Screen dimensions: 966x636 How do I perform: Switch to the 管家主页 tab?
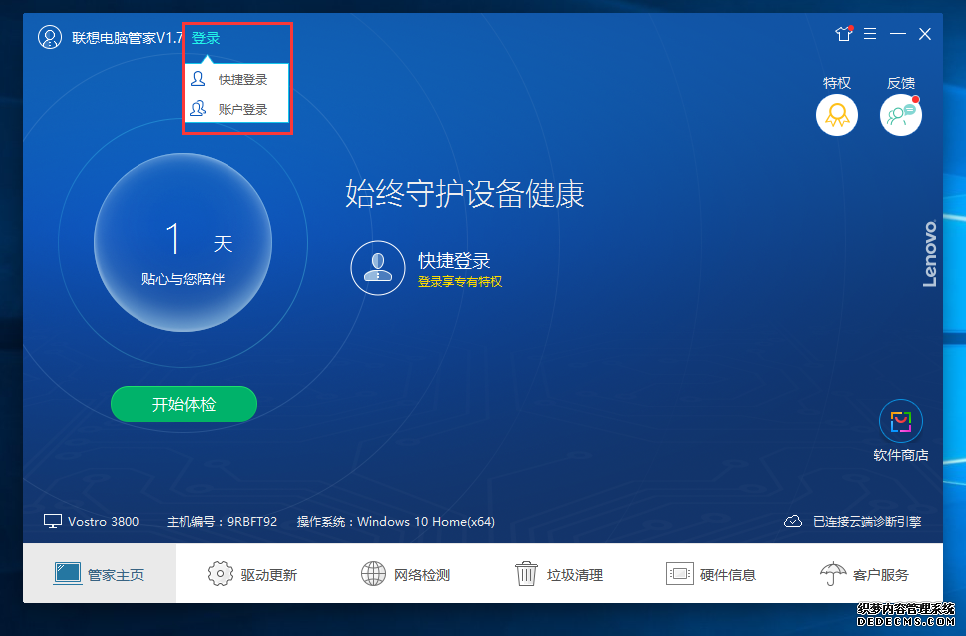coord(99,573)
